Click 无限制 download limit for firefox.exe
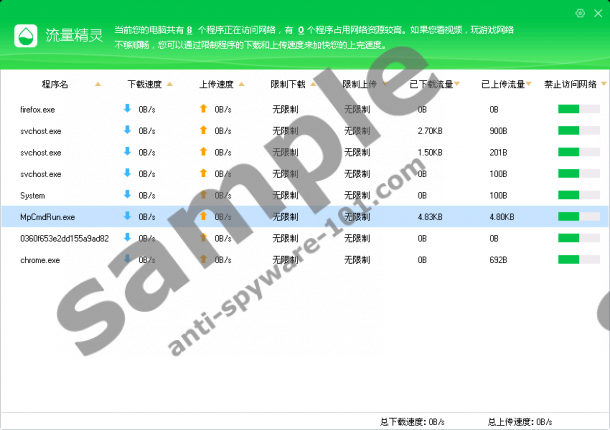The height and width of the screenshot is (430, 610). point(285,108)
